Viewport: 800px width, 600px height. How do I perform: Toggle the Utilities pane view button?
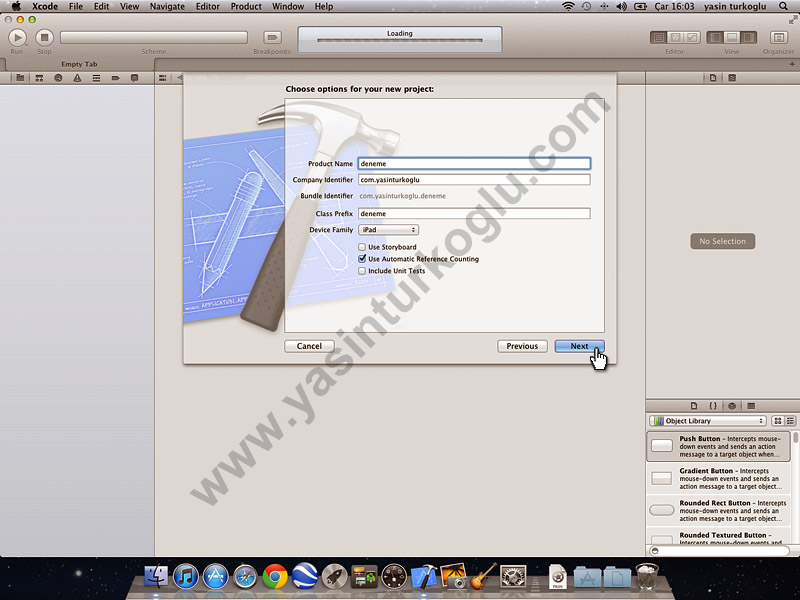coord(748,37)
